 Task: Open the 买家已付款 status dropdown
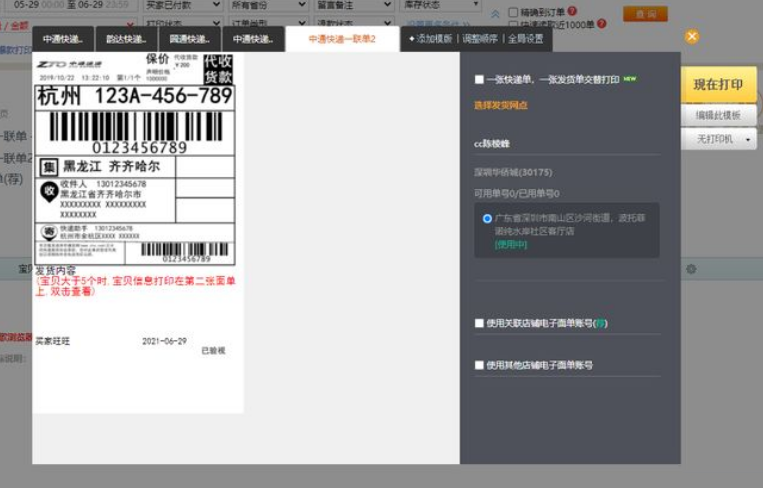point(182,5)
